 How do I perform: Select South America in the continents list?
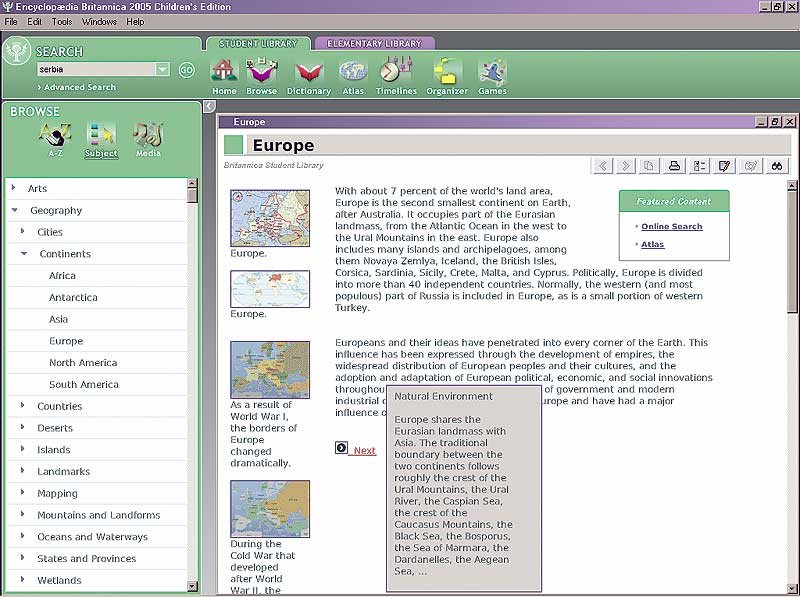(x=84, y=385)
